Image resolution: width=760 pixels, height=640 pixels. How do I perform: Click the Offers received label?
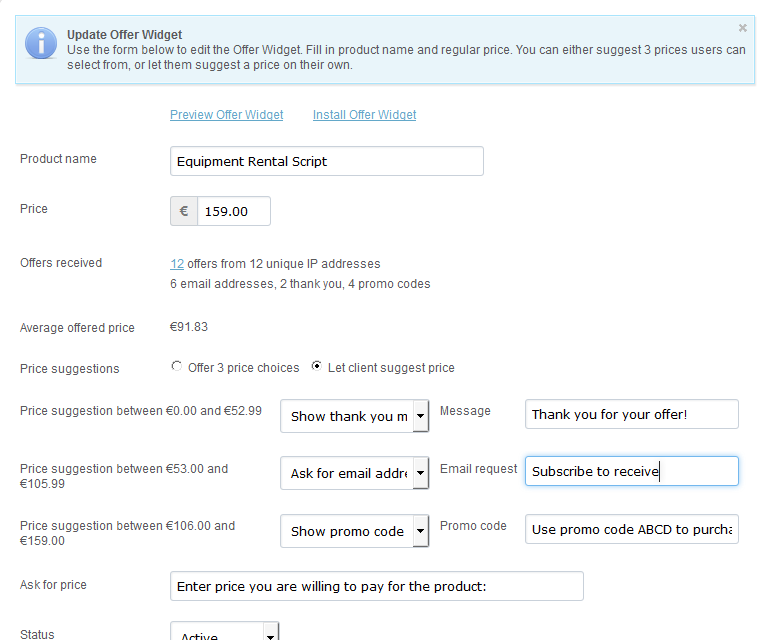[61, 263]
